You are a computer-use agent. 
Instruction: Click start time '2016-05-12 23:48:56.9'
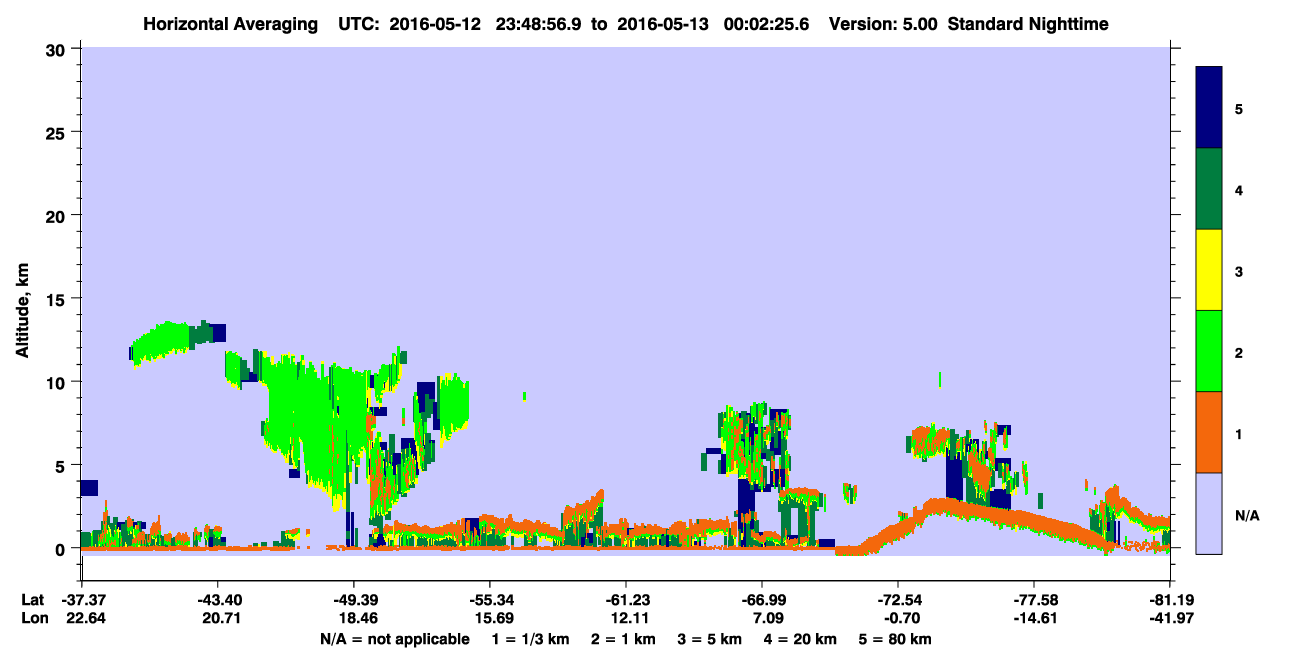[483, 23]
